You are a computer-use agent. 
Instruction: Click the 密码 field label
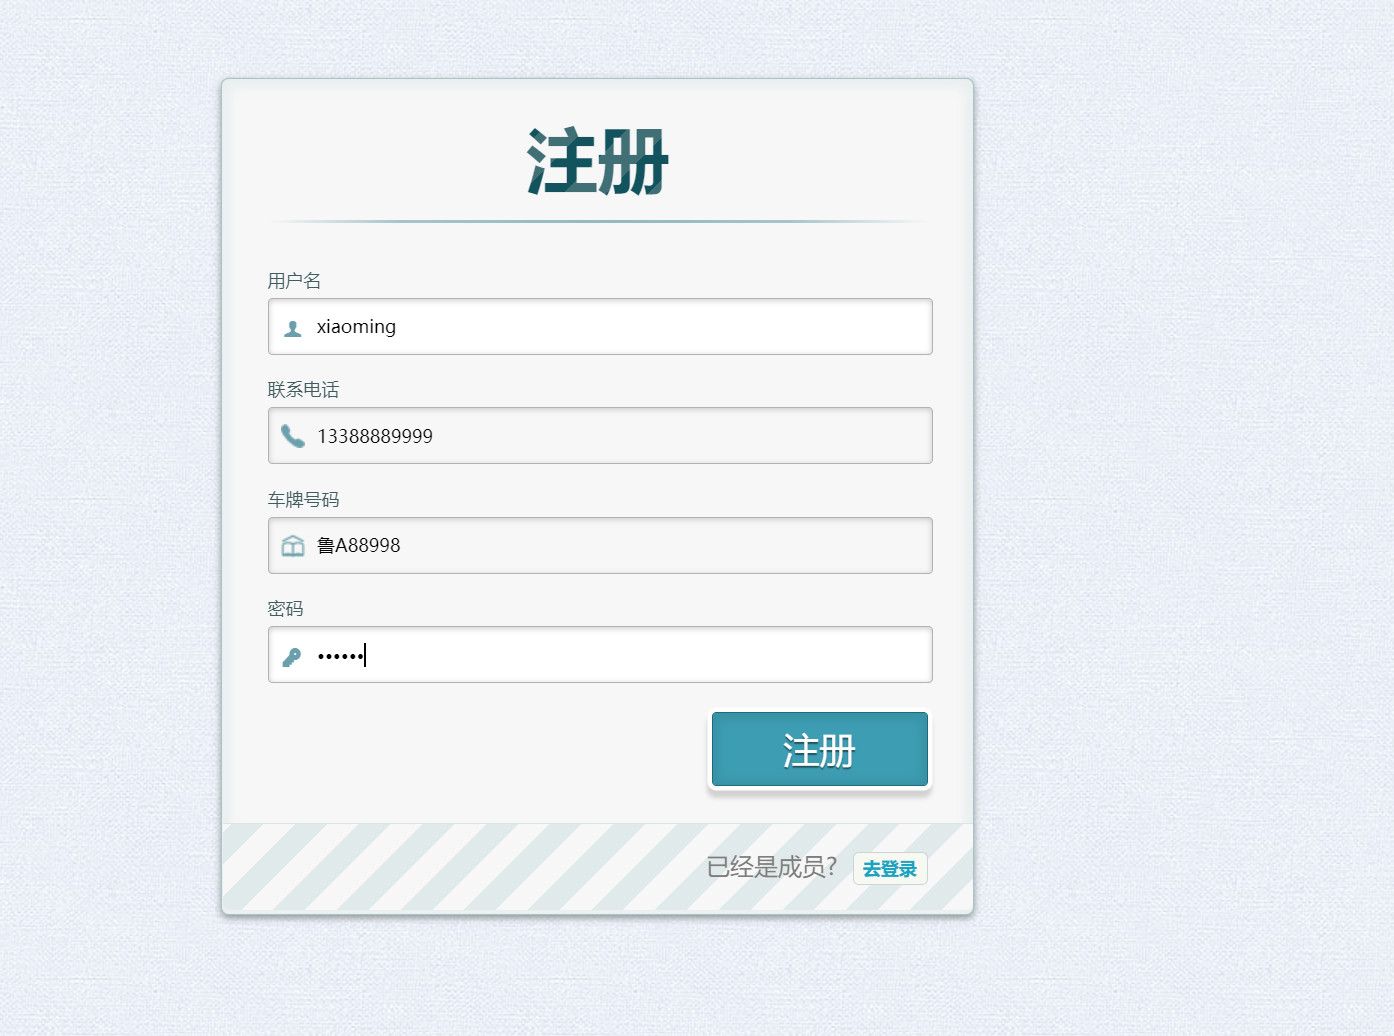[x=285, y=608]
